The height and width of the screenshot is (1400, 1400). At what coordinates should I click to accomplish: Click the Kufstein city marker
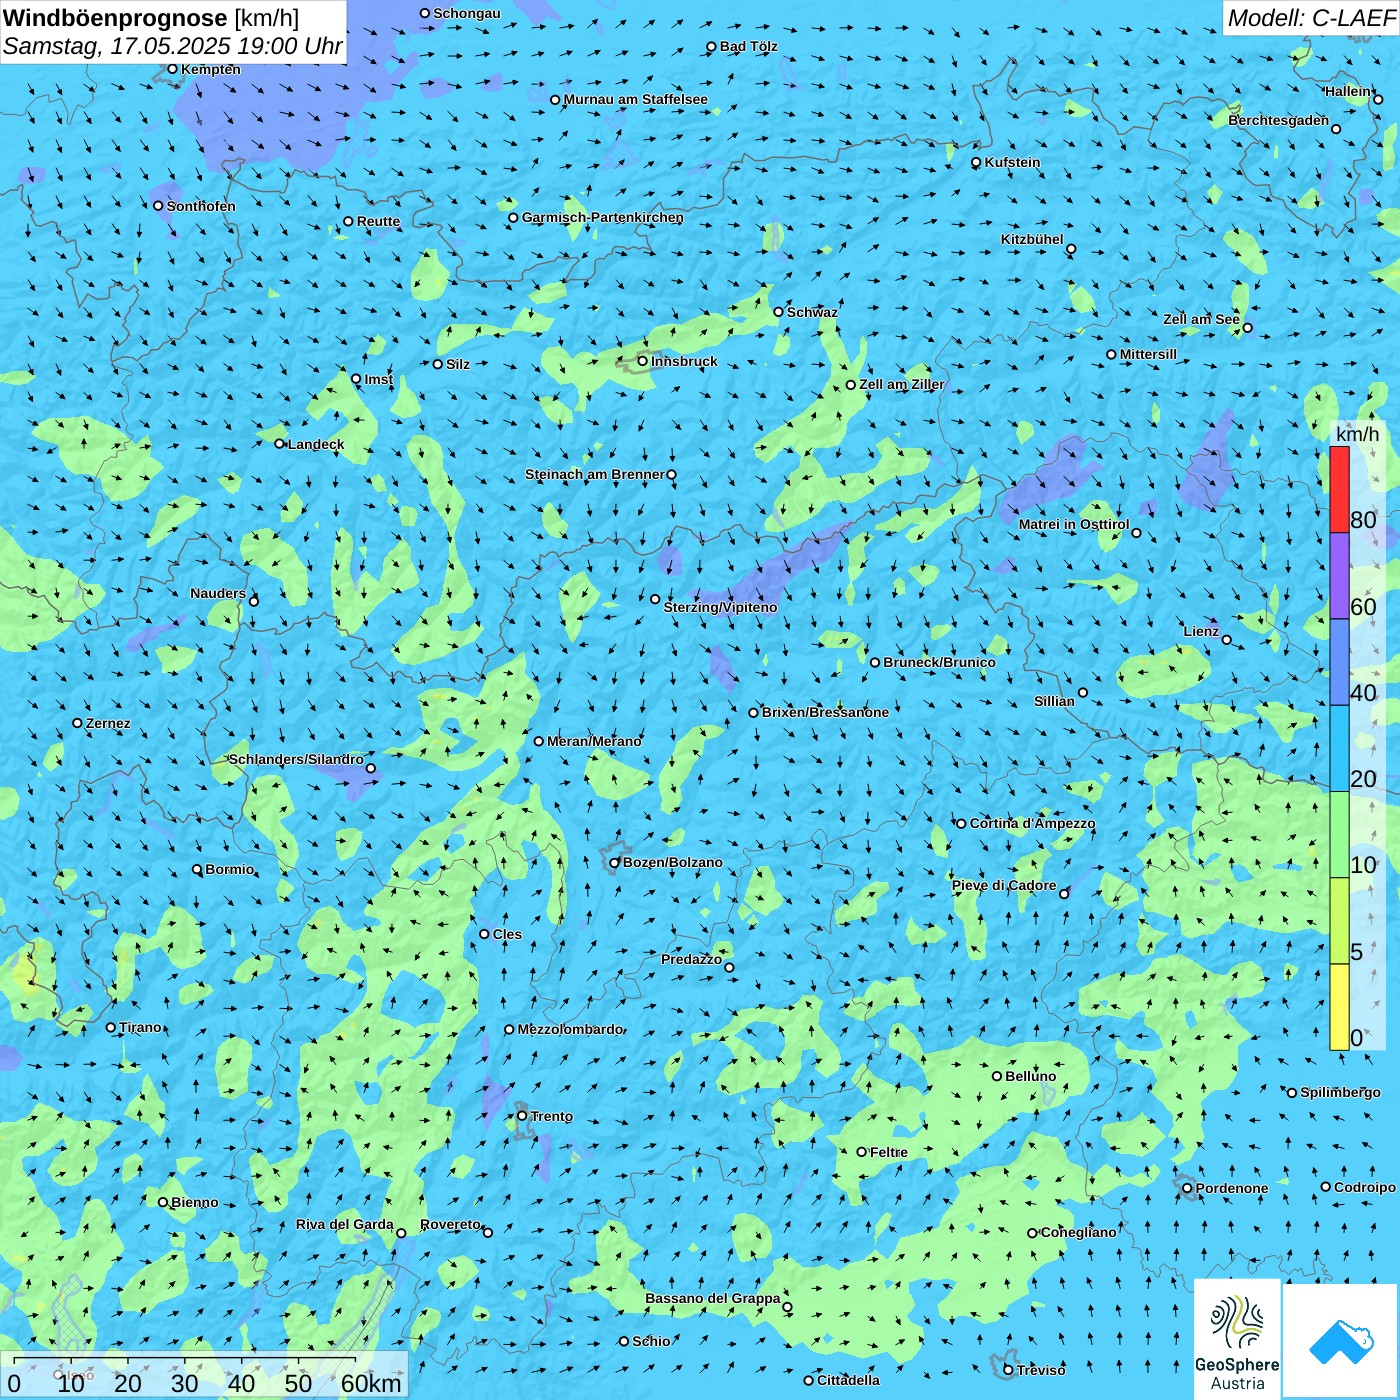point(977,162)
